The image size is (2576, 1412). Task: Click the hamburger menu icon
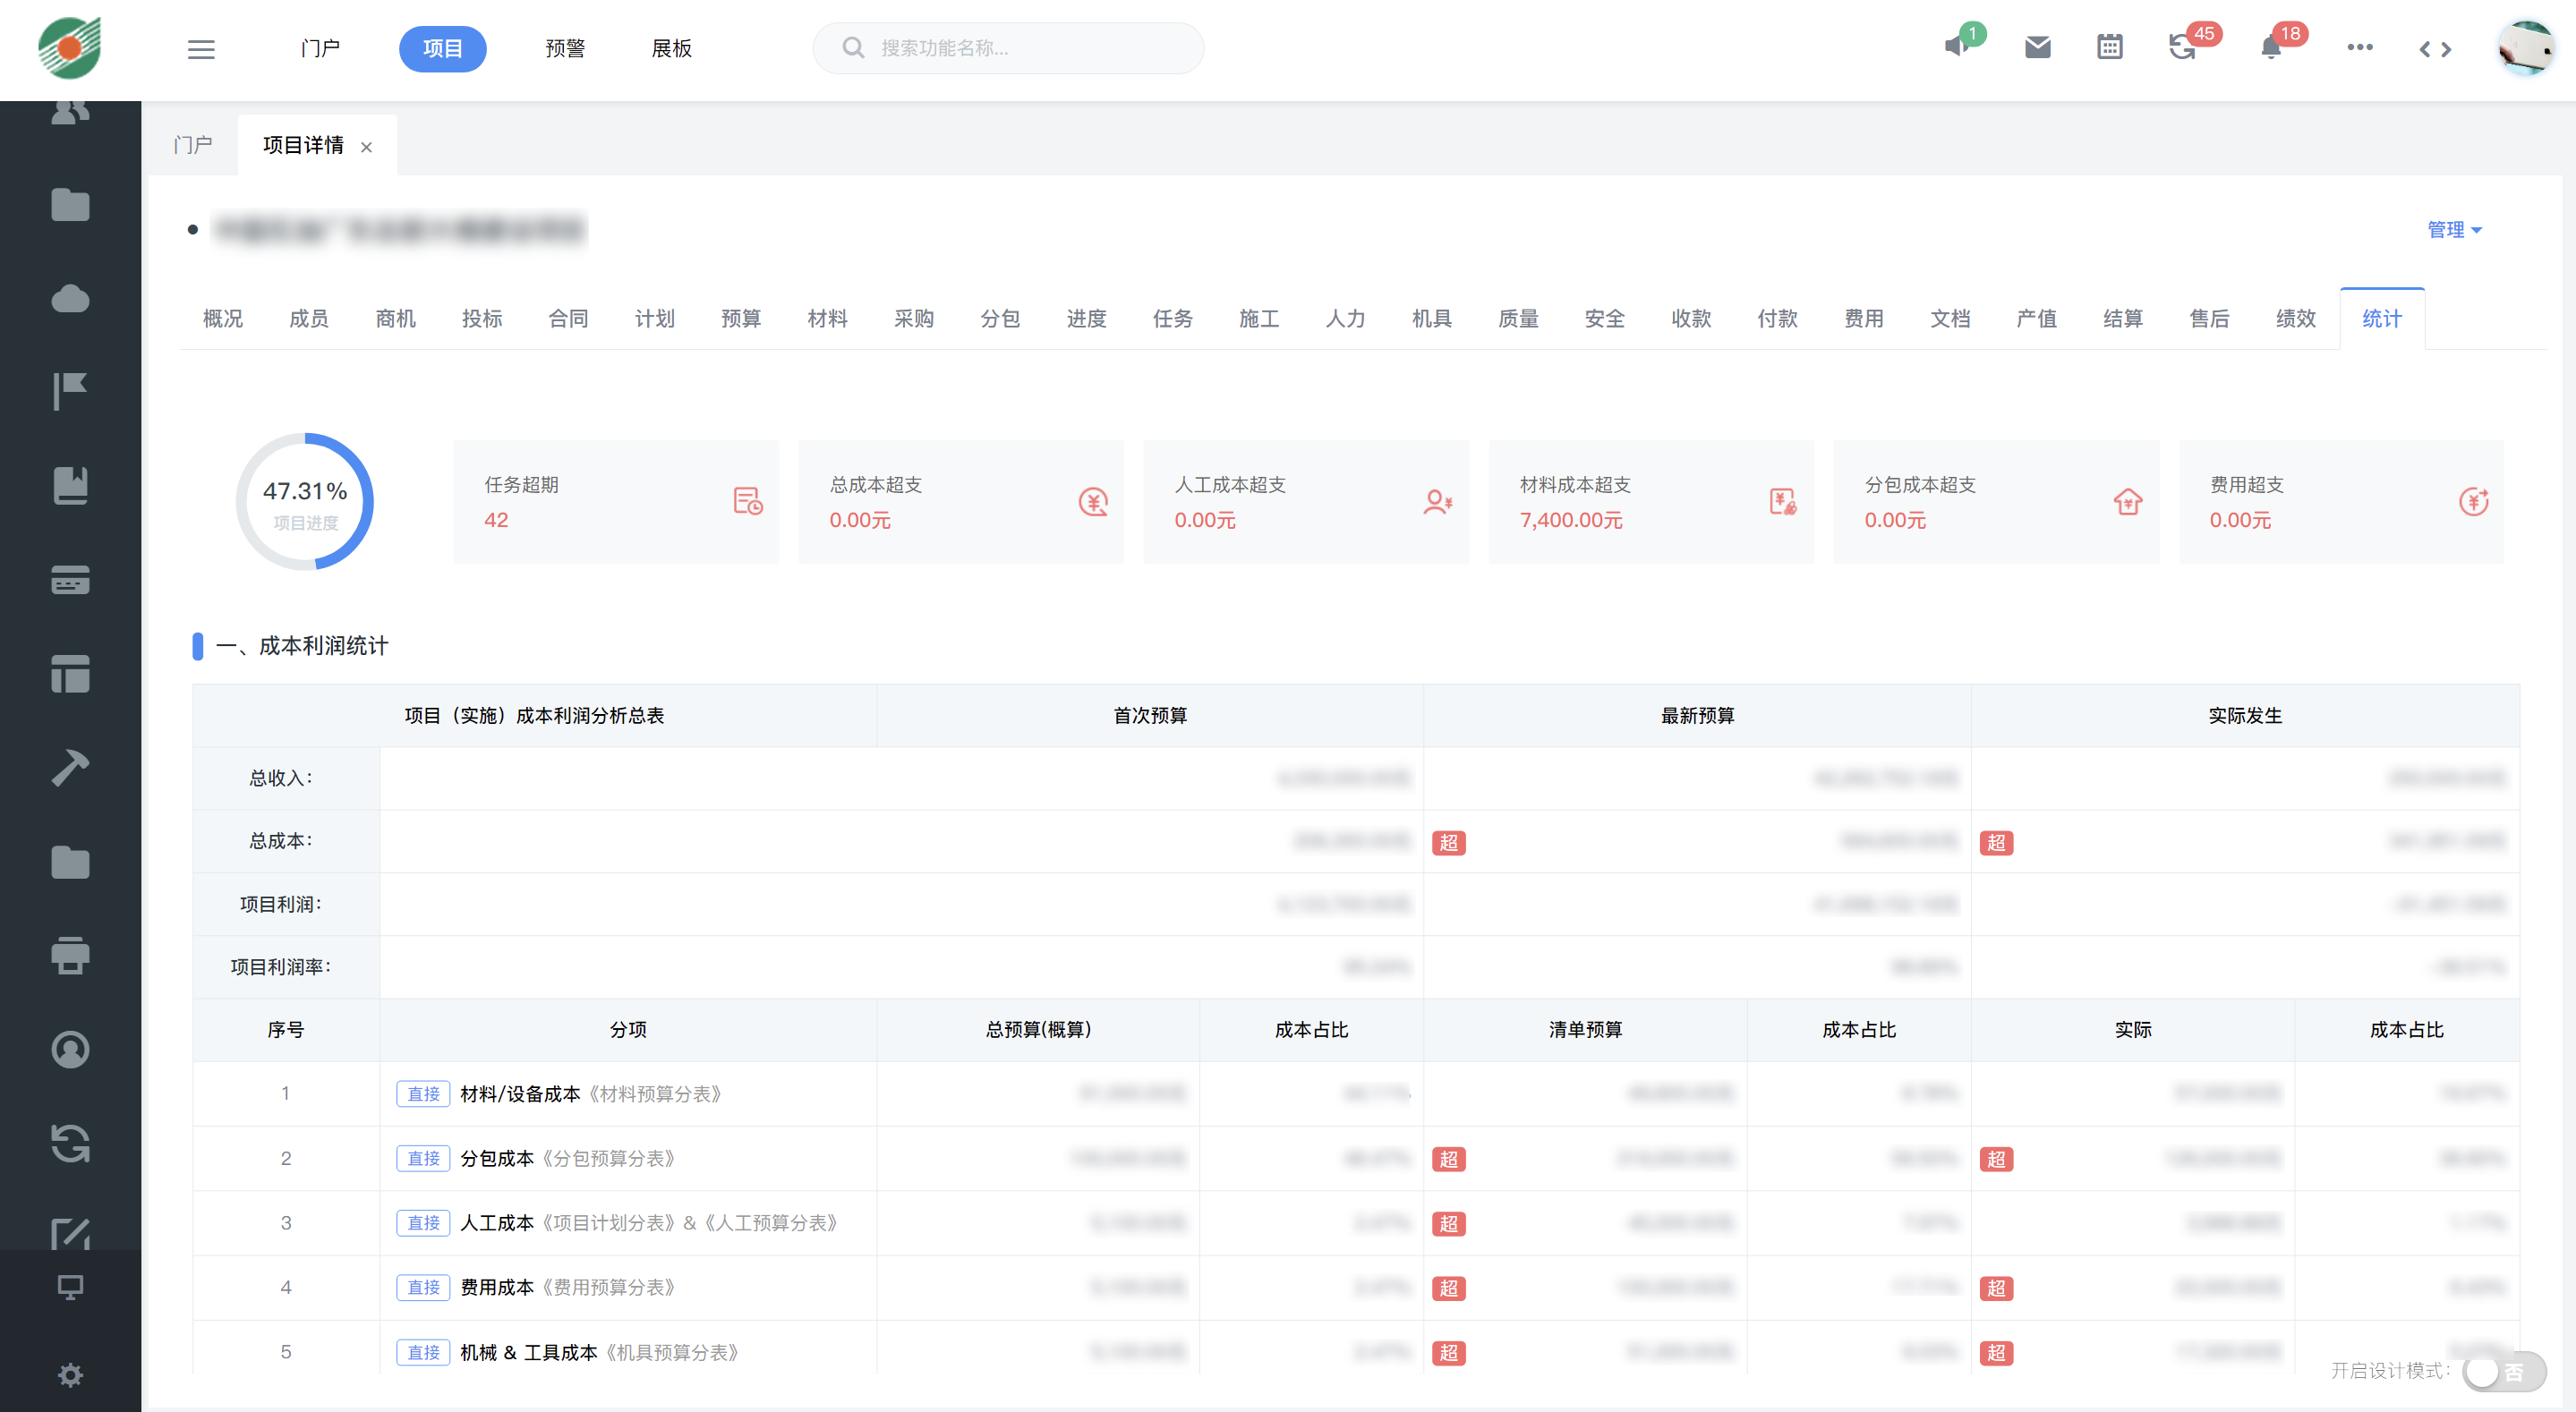201,48
